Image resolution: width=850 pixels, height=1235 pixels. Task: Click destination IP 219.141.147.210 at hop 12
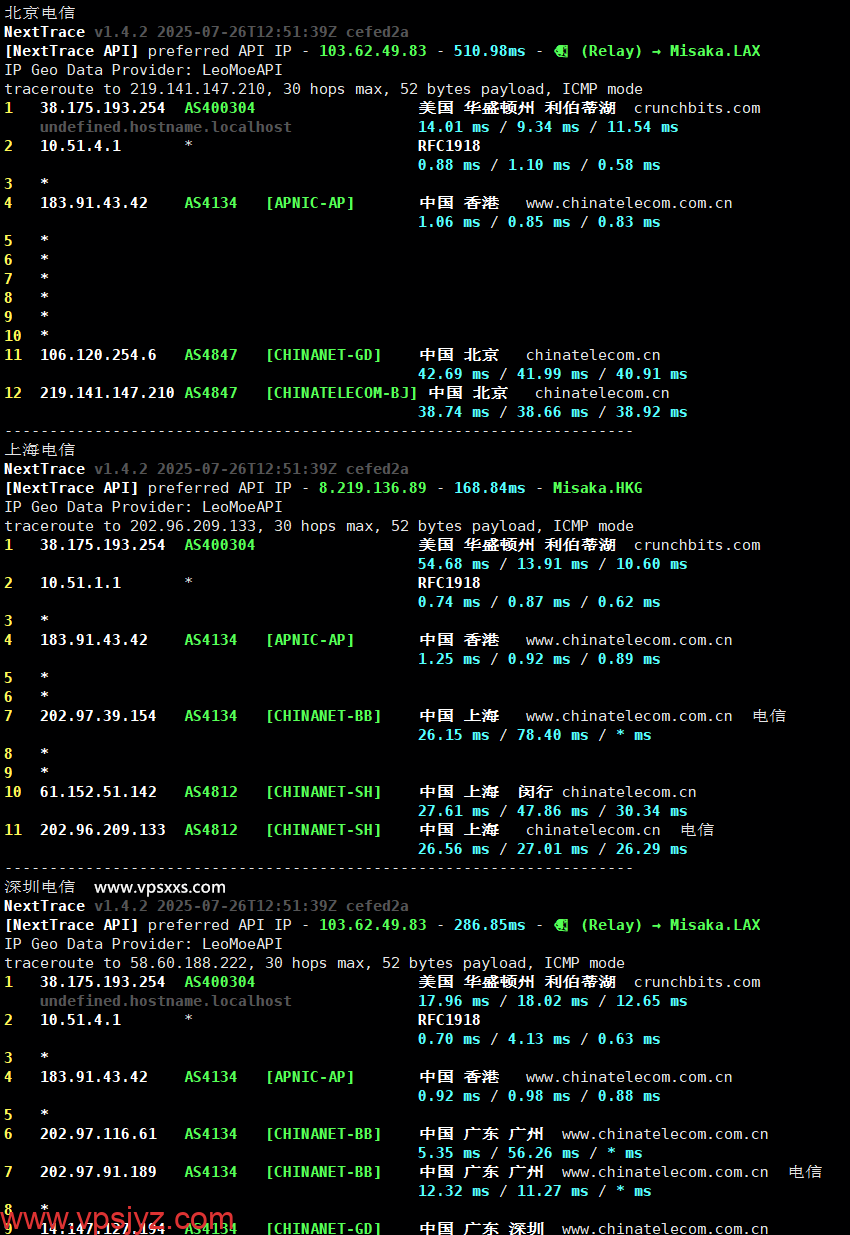coord(107,393)
